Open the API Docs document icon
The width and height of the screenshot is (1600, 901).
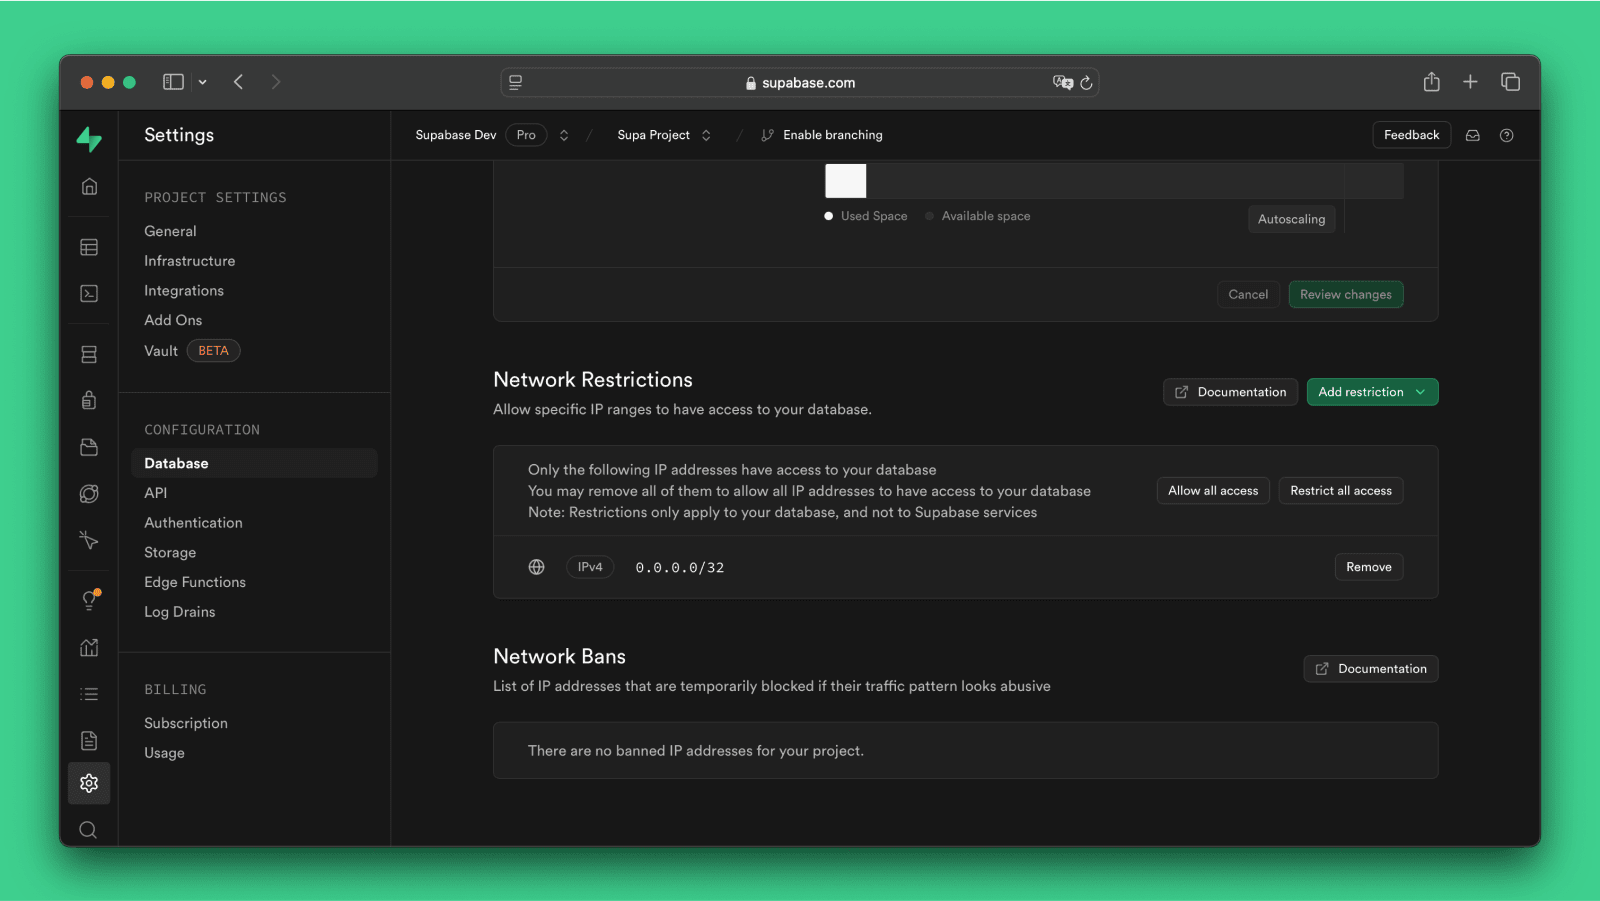pyautogui.click(x=89, y=740)
